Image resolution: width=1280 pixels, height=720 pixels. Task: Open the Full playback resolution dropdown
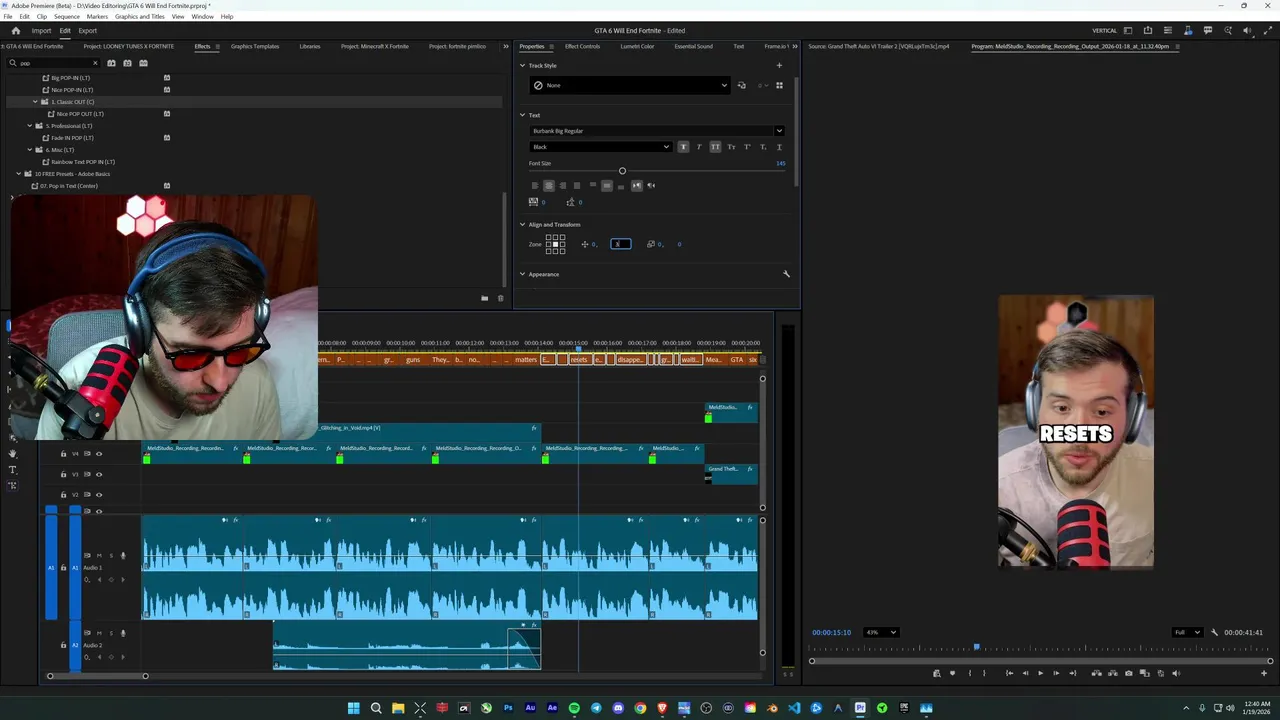pyautogui.click(x=1187, y=632)
